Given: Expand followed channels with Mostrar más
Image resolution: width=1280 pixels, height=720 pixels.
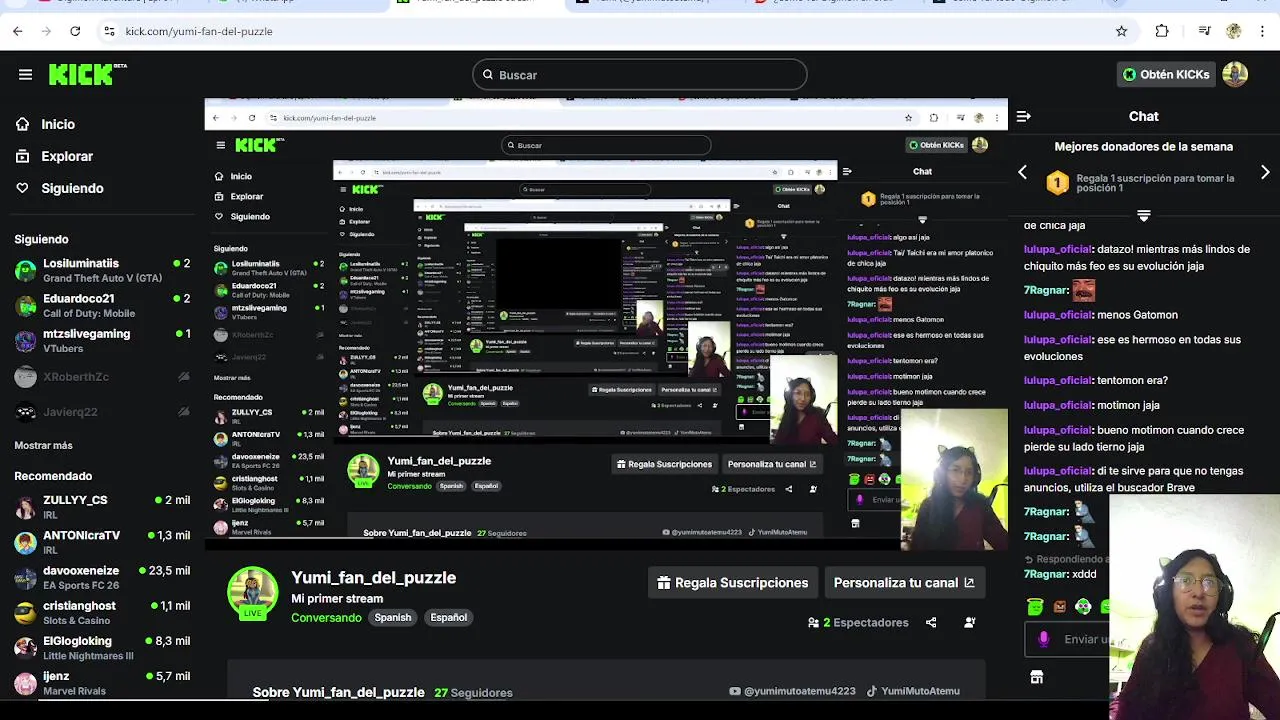Looking at the screenshot, I should pyautogui.click(x=43, y=445).
